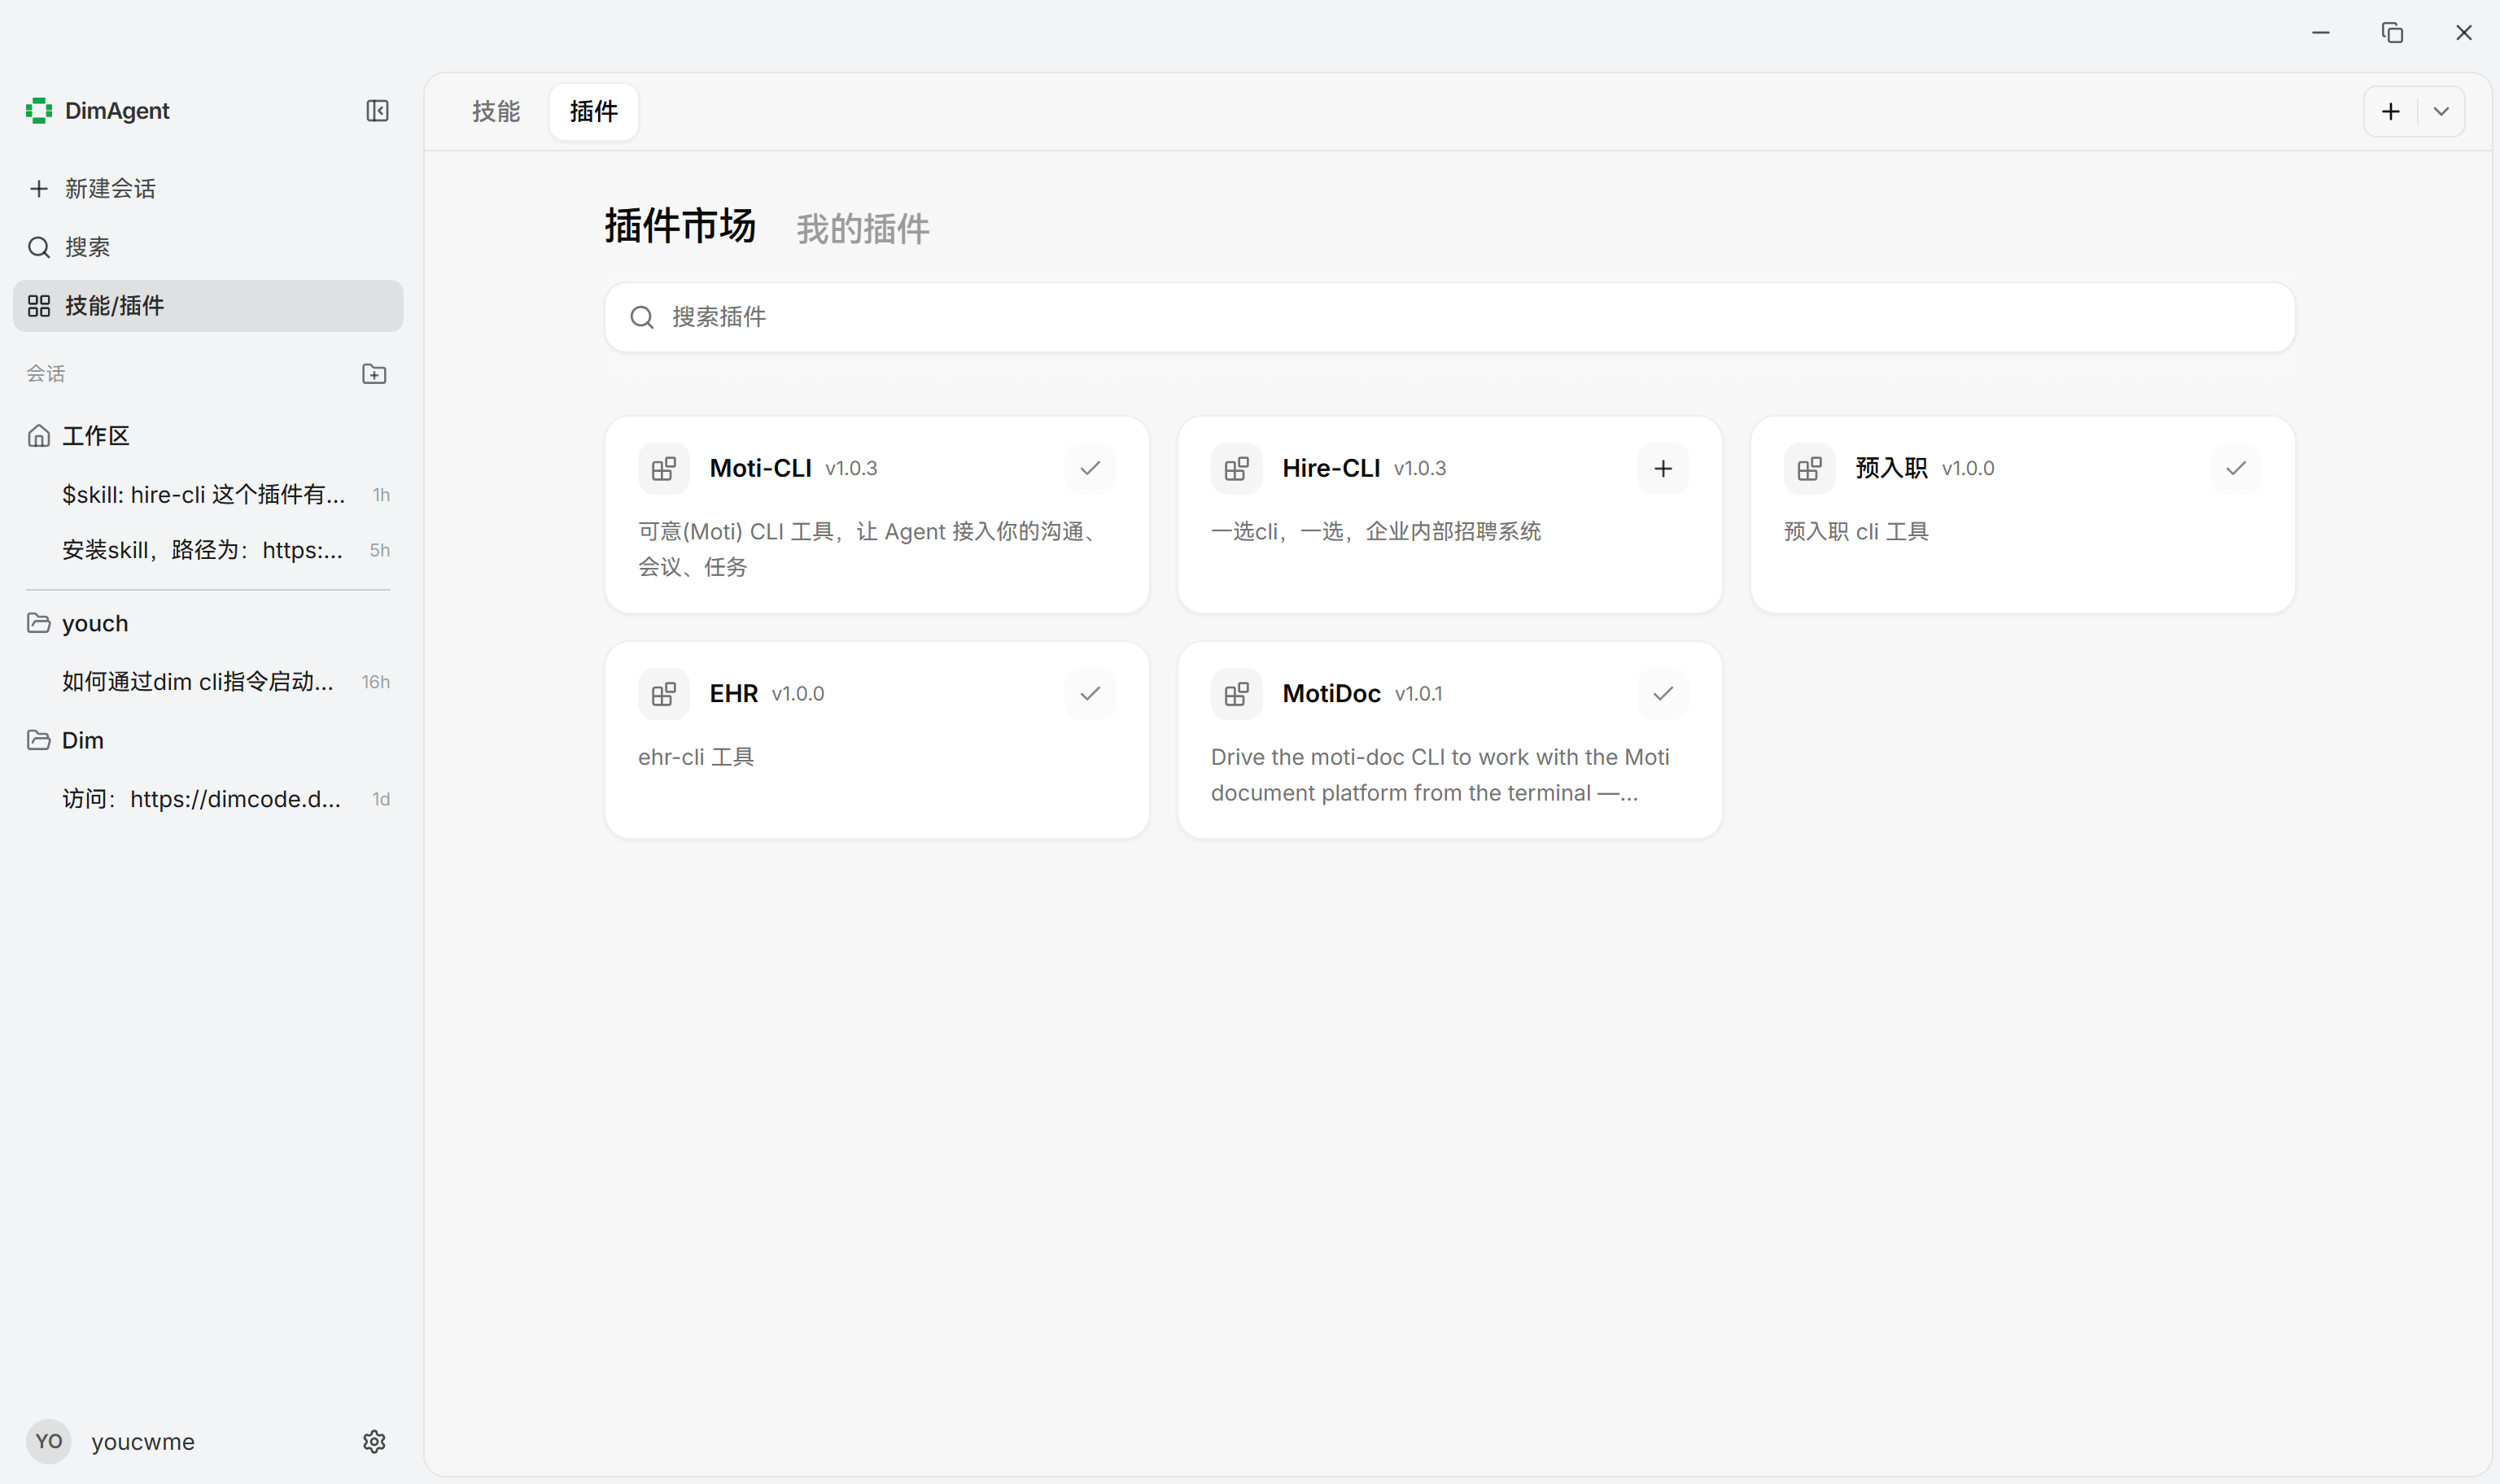Click the EHR plugin icon
This screenshot has width=2500, height=1484.
click(664, 693)
